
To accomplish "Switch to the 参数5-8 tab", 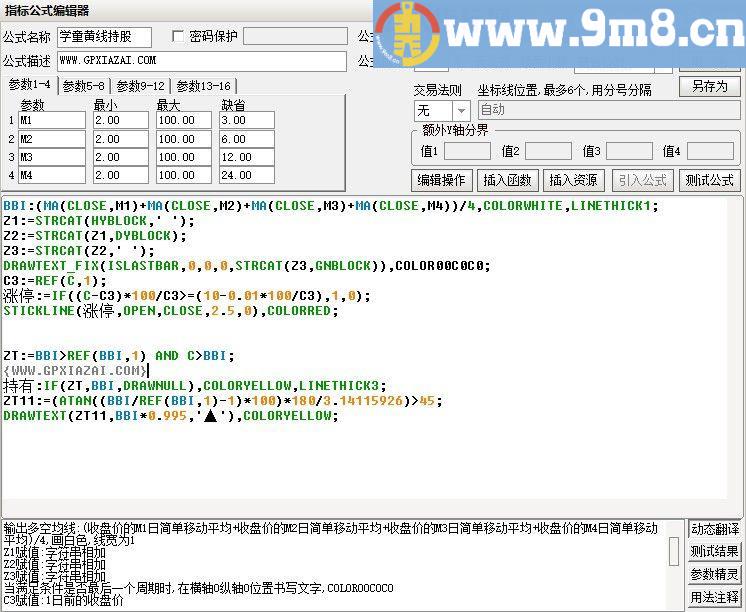I will 84,86.
